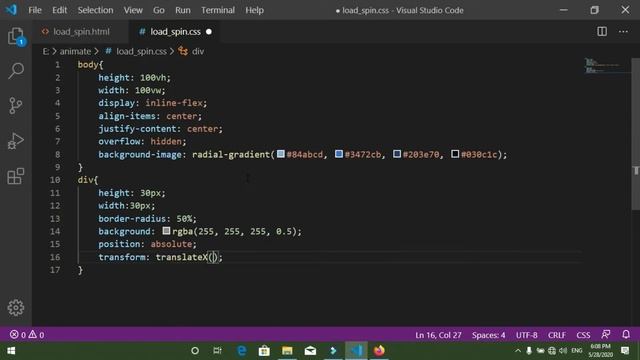The height and width of the screenshot is (360, 640).
Task: Place cursor on 'overflow: hidden;' line
Action: pos(142,141)
